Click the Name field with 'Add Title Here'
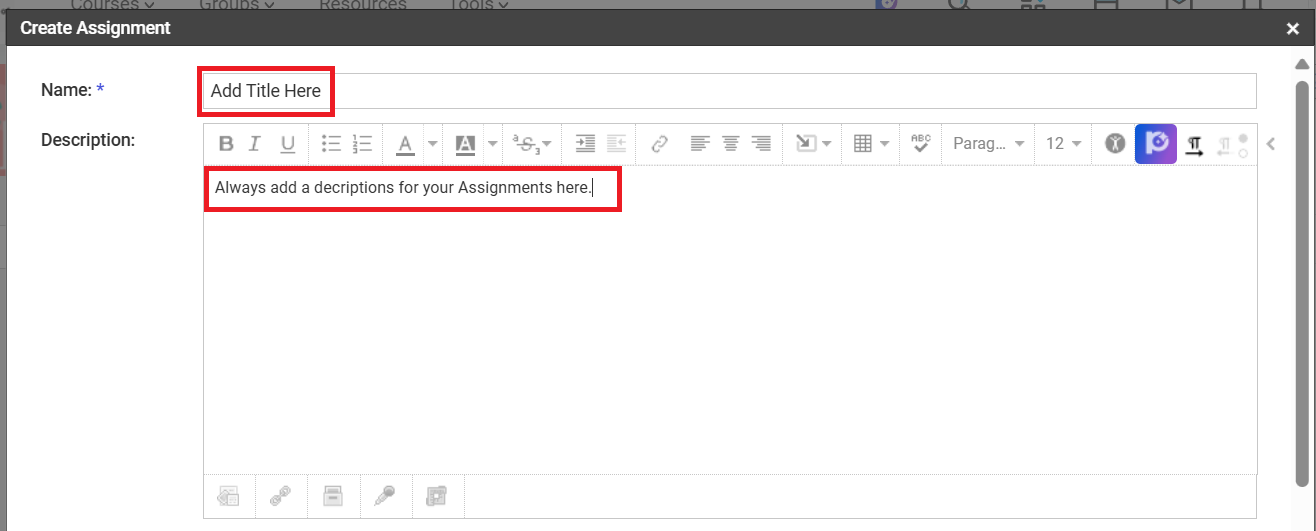 (727, 91)
